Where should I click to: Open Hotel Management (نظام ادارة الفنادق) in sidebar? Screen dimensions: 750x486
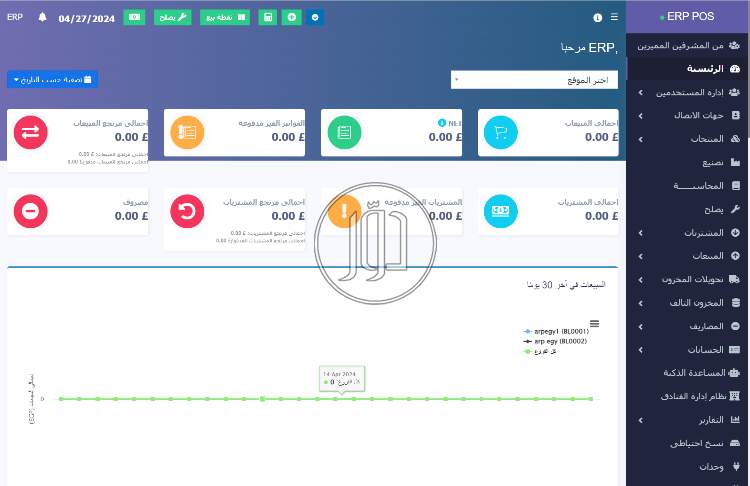tap(688, 396)
